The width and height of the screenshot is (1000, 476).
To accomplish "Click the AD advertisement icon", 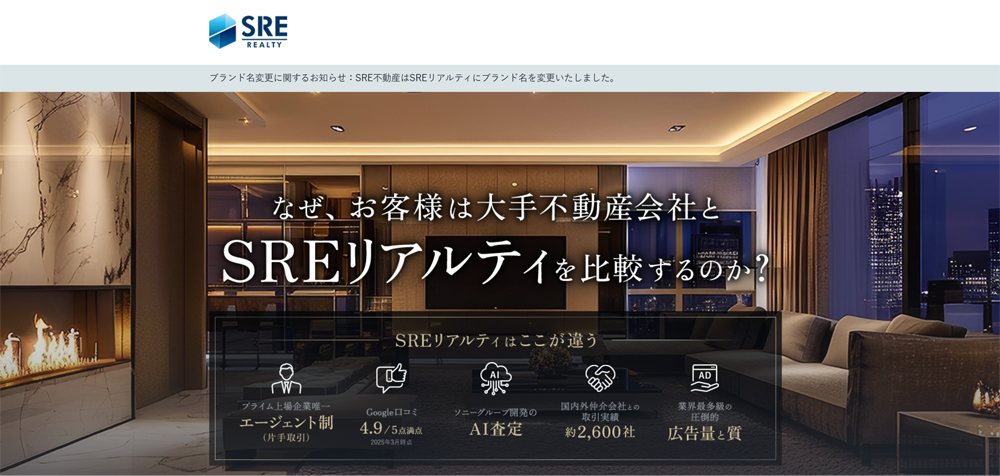I will [705, 378].
